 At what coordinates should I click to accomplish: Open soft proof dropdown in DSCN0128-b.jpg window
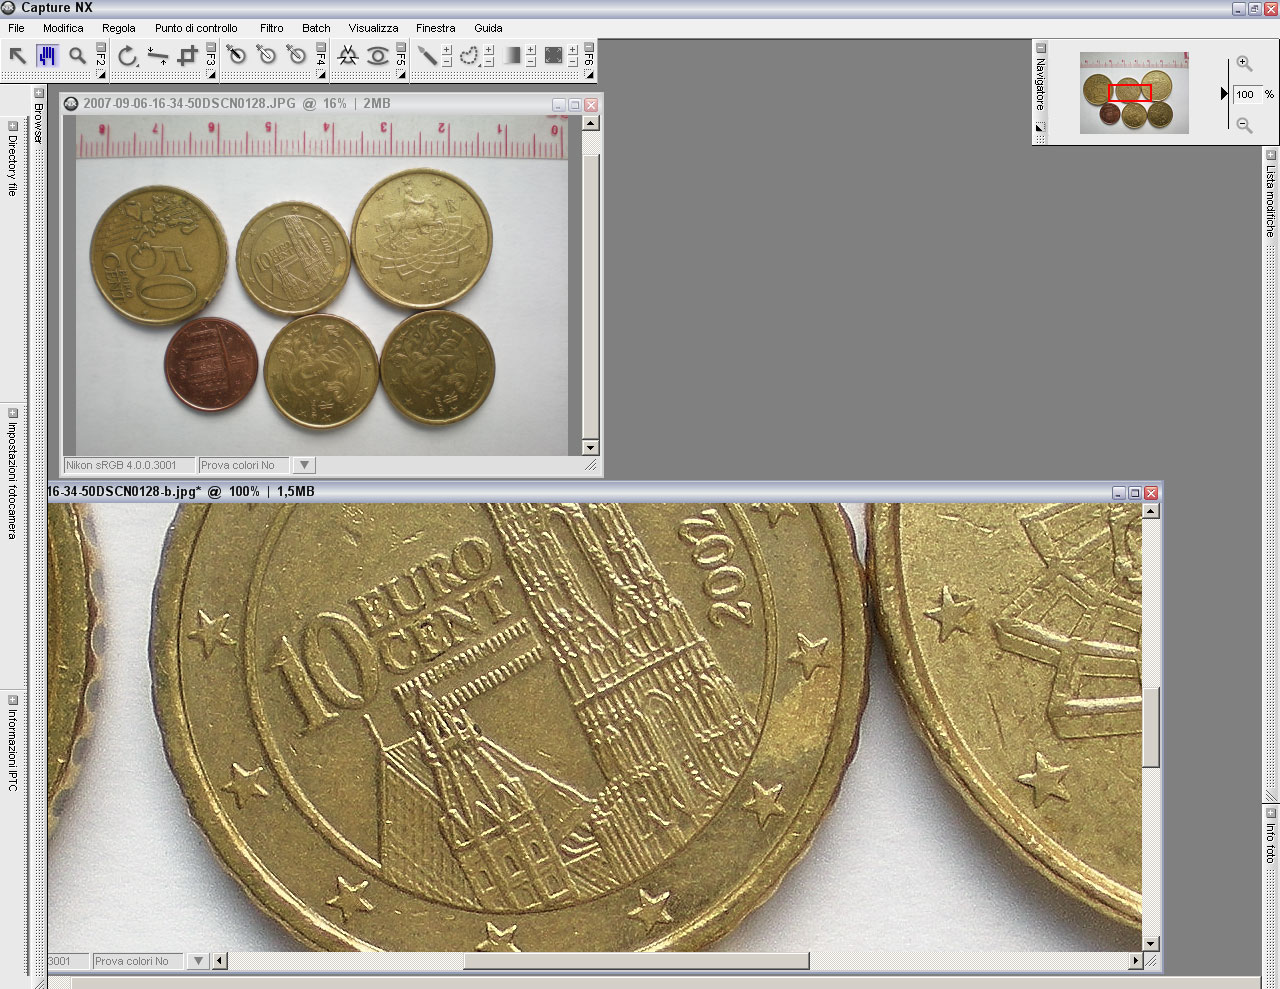[198, 961]
